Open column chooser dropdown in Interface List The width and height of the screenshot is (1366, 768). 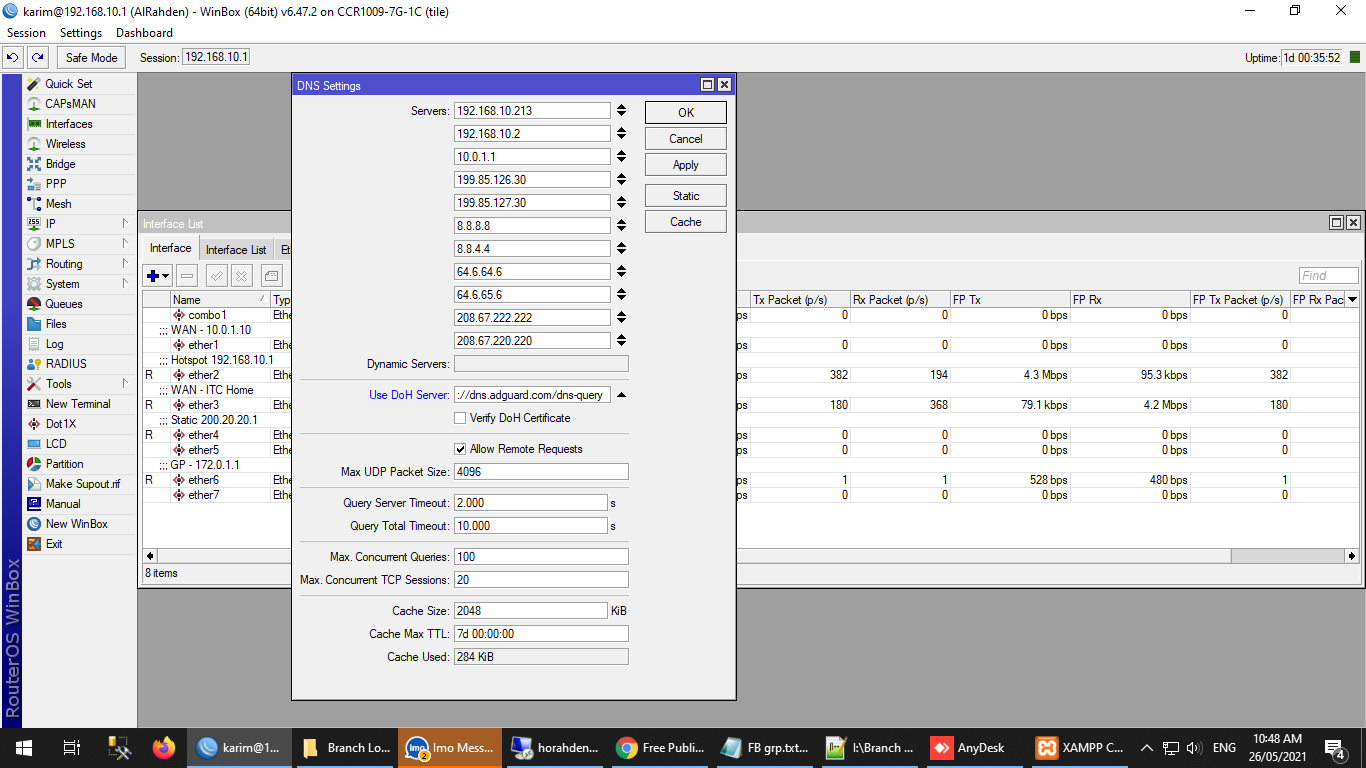[x=1352, y=299]
